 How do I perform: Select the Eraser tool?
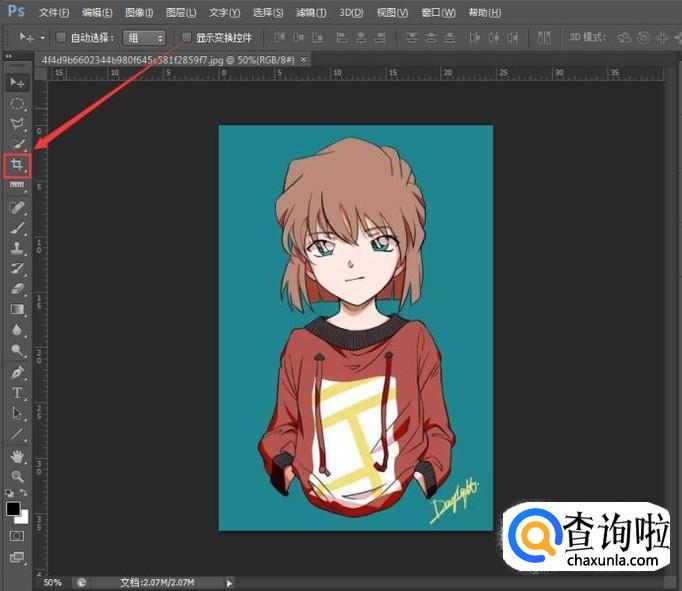17,289
